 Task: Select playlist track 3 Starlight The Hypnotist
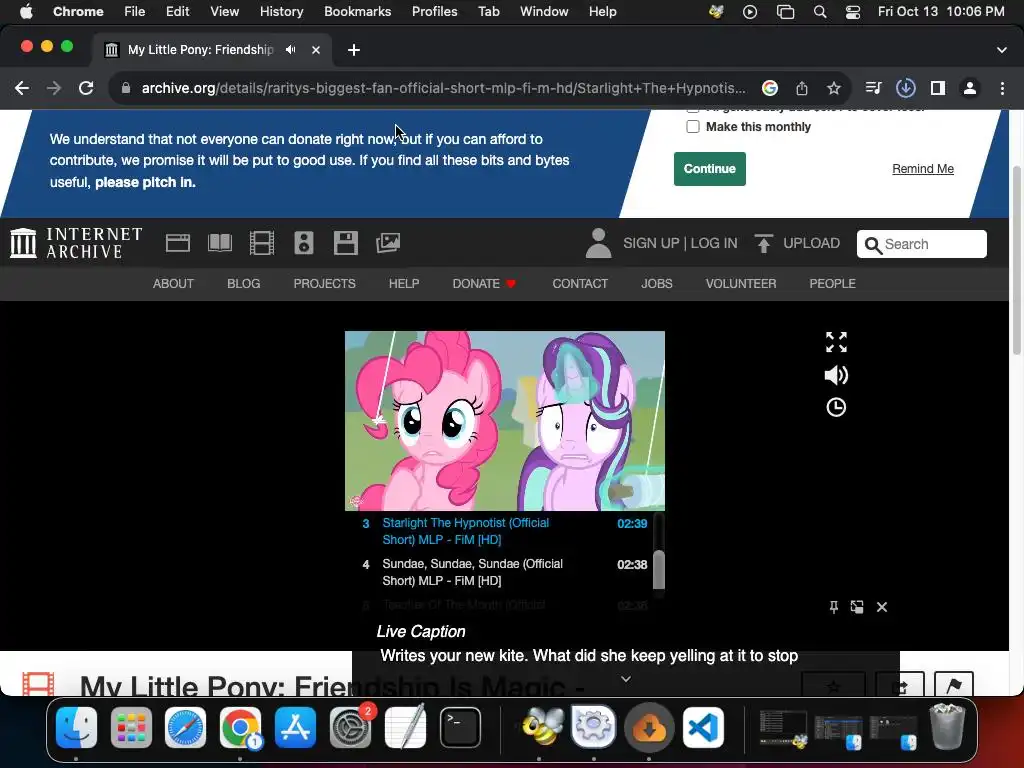click(504, 531)
